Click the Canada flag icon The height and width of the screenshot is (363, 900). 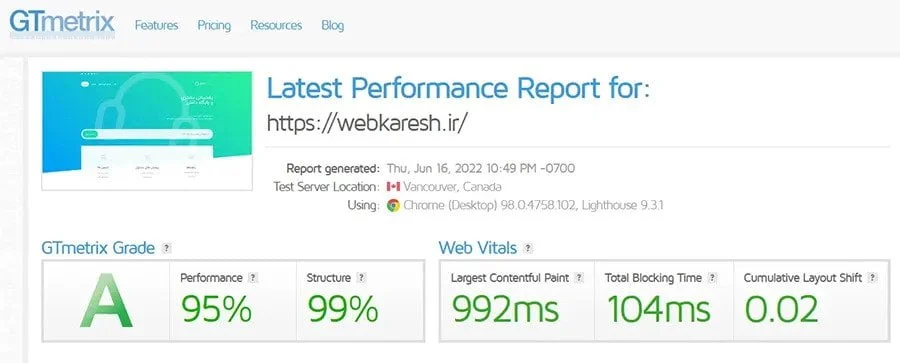click(x=393, y=187)
